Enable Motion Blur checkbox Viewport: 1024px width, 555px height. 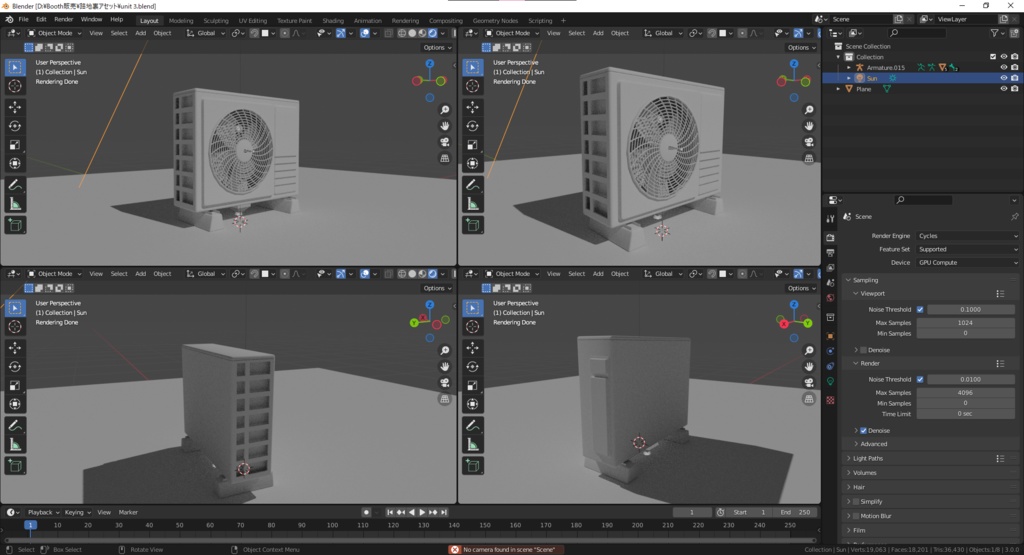click(x=856, y=516)
